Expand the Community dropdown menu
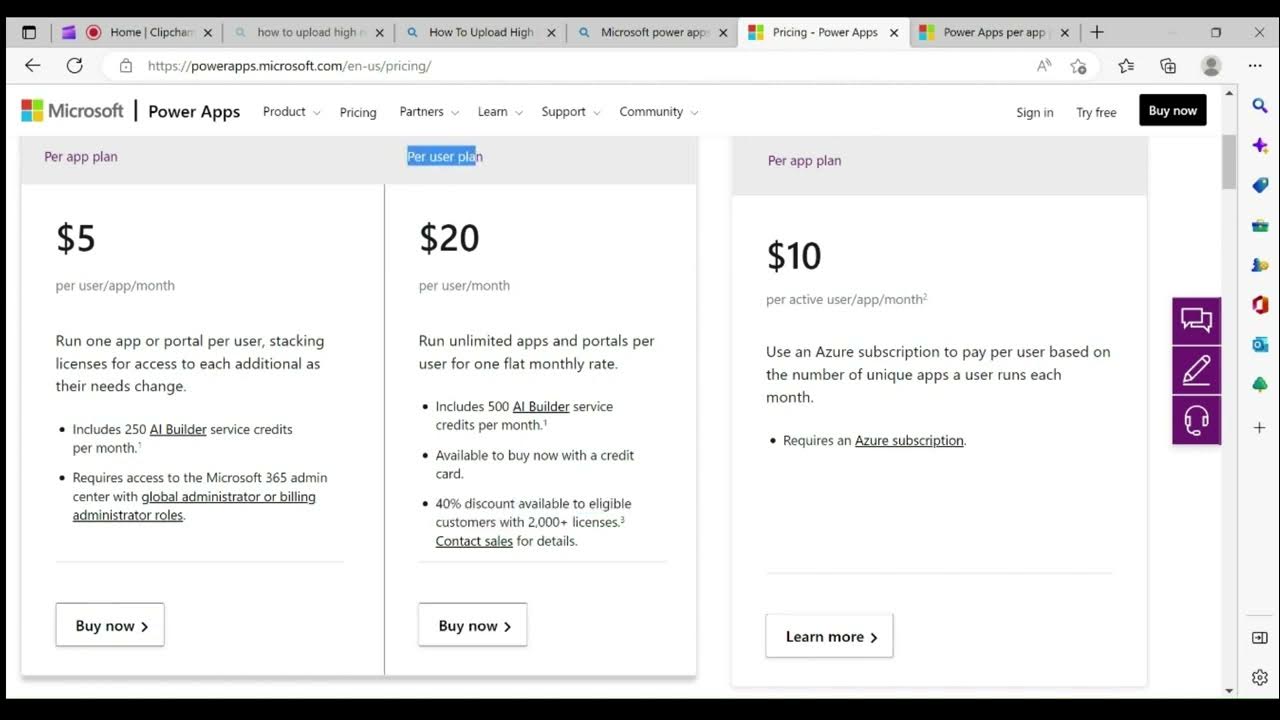The width and height of the screenshot is (1280, 720). [658, 112]
